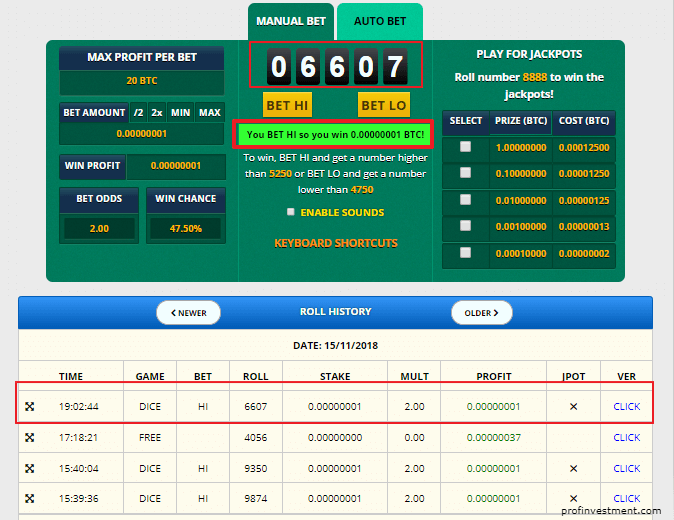Click the jackpot cost 0.00012500
Image resolution: width=674 pixels, height=520 pixels.
pos(584,148)
